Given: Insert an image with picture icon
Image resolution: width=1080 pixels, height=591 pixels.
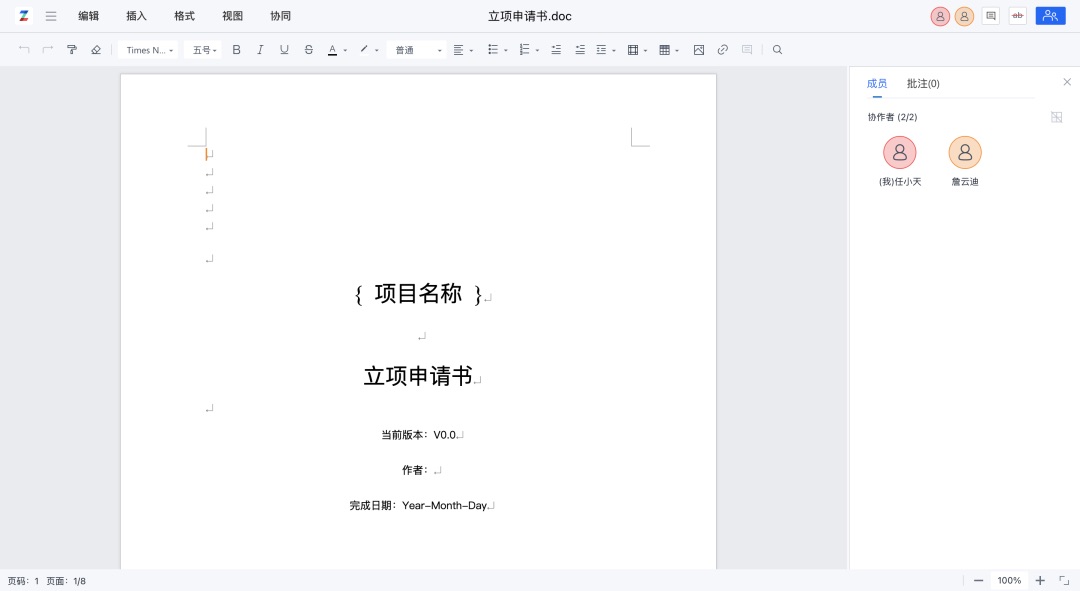Looking at the screenshot, I should [x=699, y=50].
